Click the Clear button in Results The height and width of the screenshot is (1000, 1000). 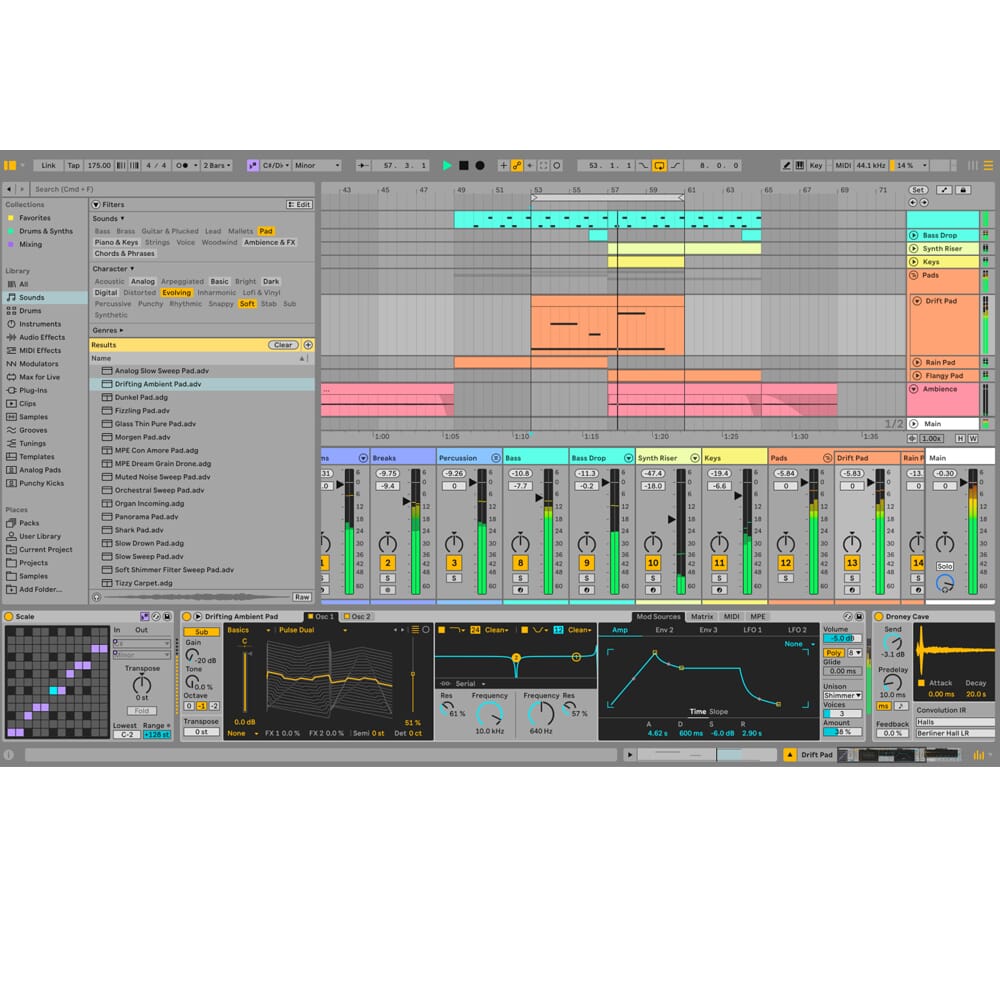tap(283, 345)
